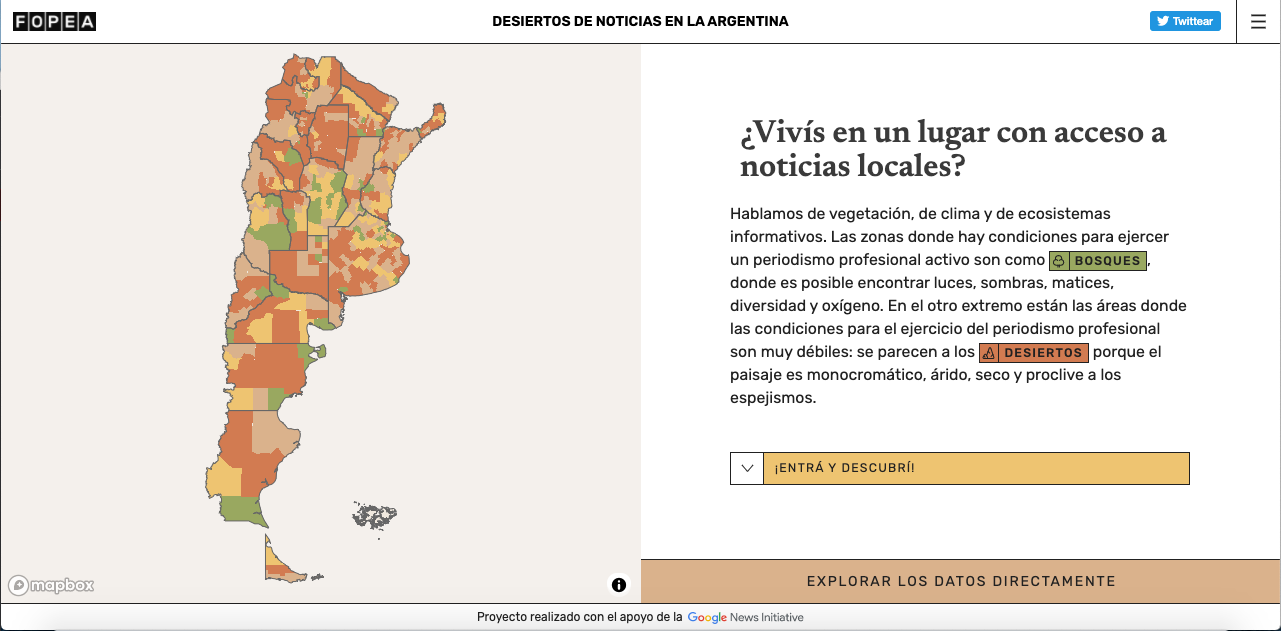Viewport: 1281px width, 631px height.
Task: Follow the Google News Initiative link
Action: (745, 617)
